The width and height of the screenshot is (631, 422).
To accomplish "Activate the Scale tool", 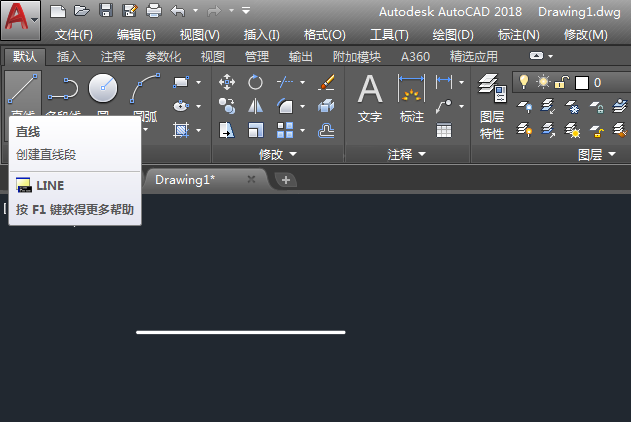I will pyautogui.click(x=255, y=130).
